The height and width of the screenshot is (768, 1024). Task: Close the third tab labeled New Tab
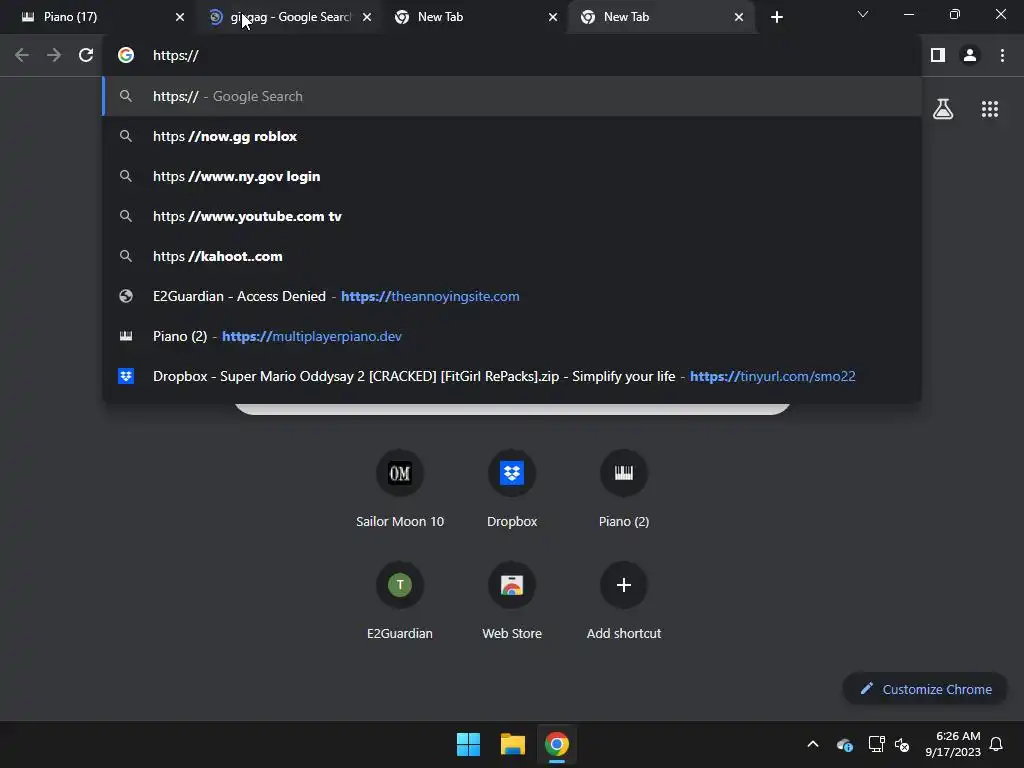553,17
